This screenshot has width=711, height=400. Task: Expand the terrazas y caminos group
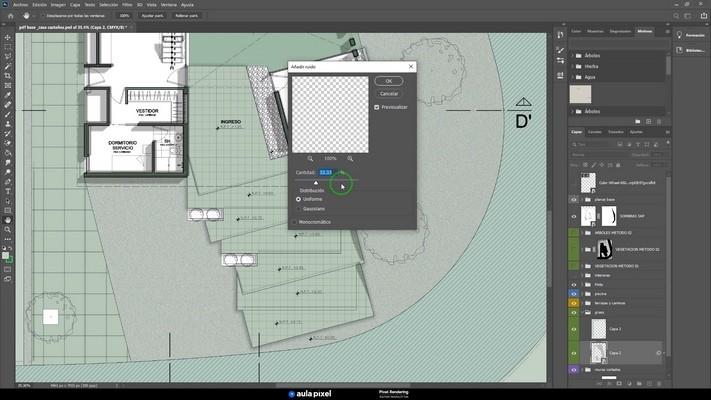[582, 303]
